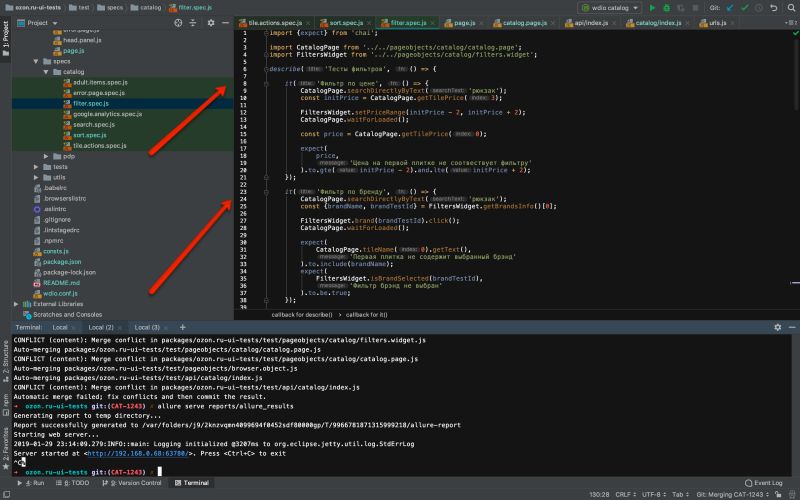Click the Git revert arrow icon

tap(774, 8)
